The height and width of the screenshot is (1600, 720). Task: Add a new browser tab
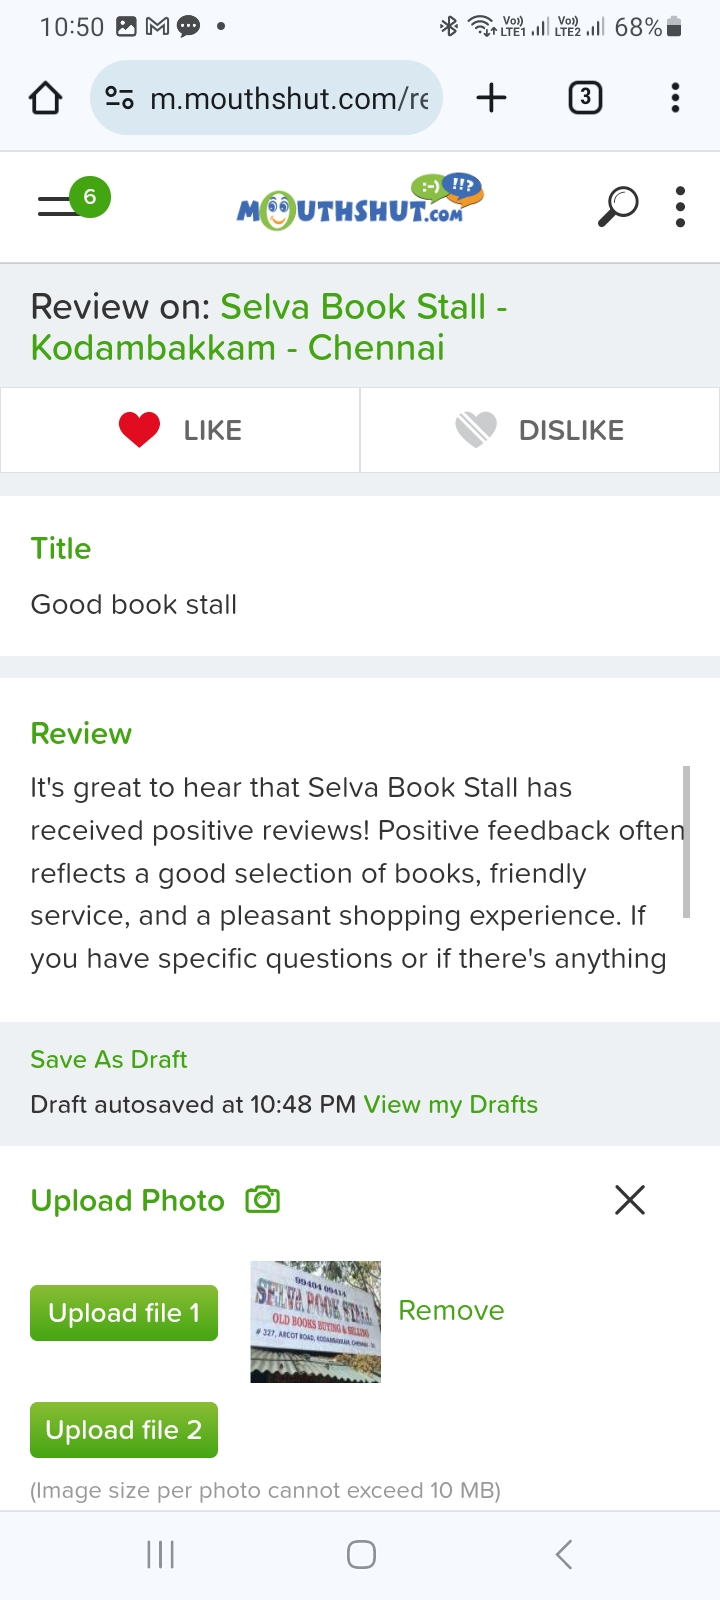(491, 98)
